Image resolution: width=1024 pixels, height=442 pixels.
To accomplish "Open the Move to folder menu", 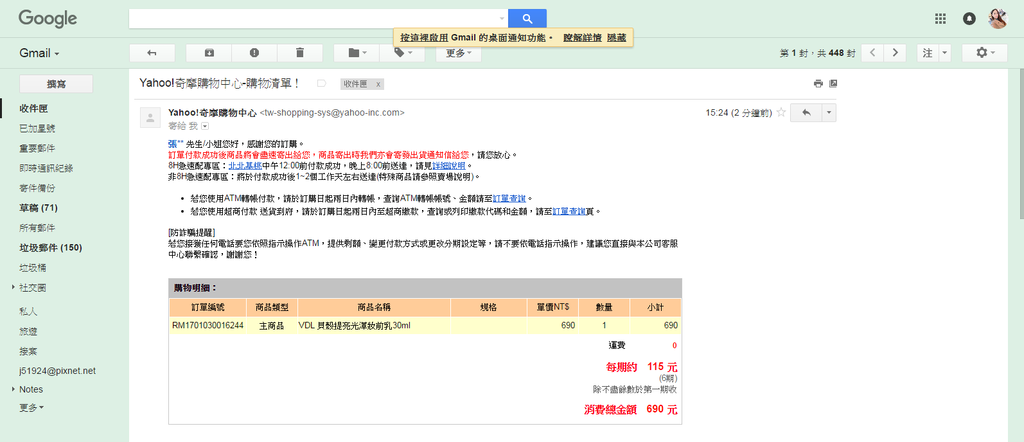I will (x=357, y=53).
